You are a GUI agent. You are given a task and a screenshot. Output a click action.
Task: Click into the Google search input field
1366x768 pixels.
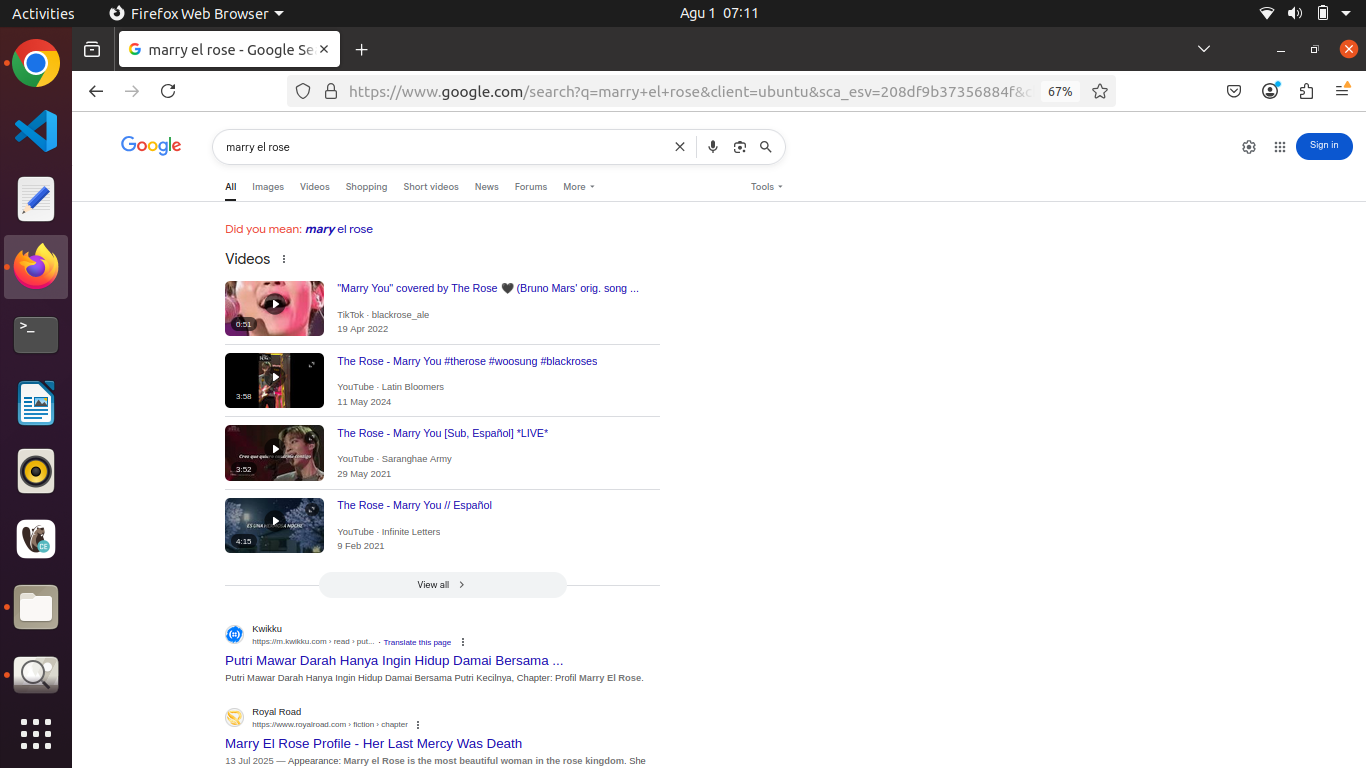(440, 147)
